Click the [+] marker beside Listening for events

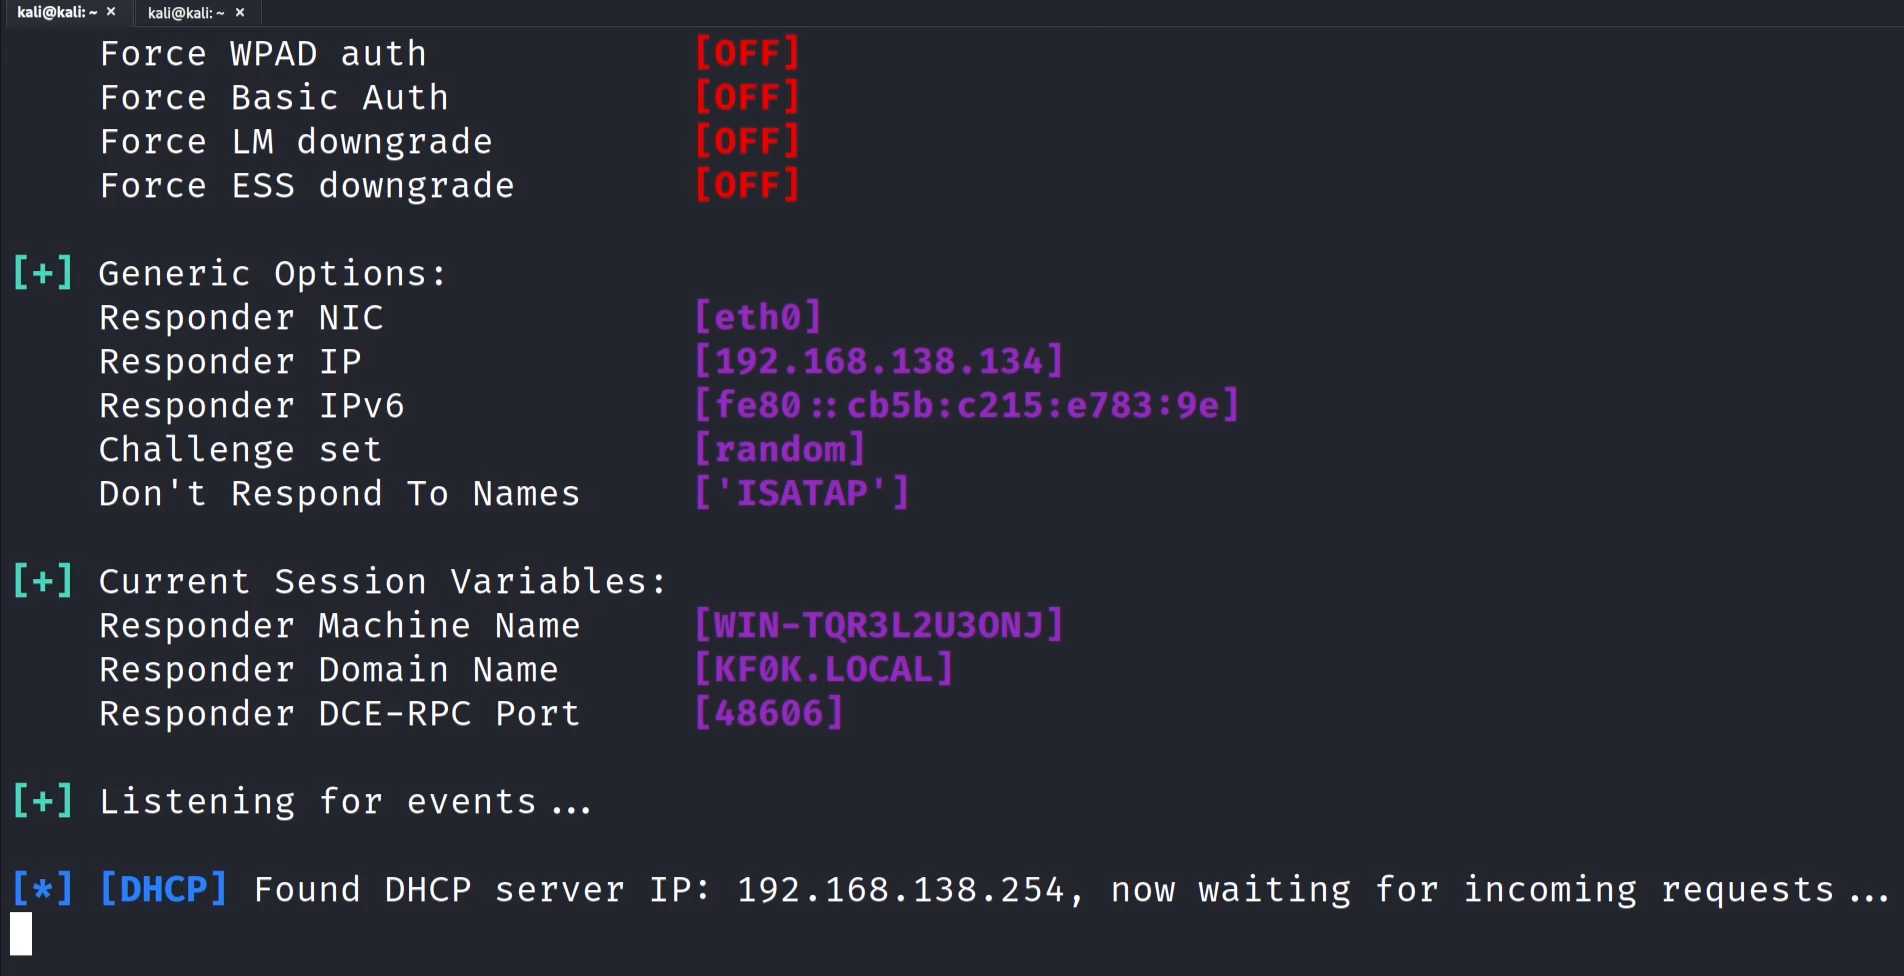(x=43, y=801)
